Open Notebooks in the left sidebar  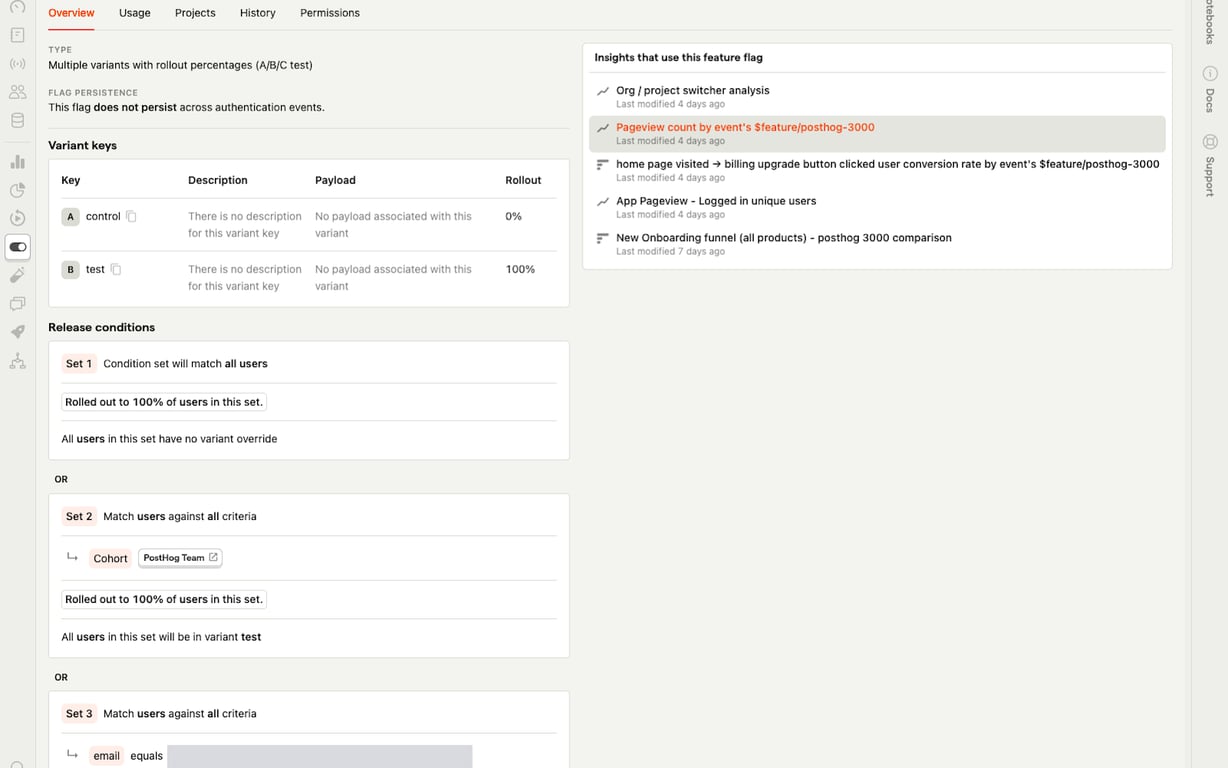click(x=17, y=35)
